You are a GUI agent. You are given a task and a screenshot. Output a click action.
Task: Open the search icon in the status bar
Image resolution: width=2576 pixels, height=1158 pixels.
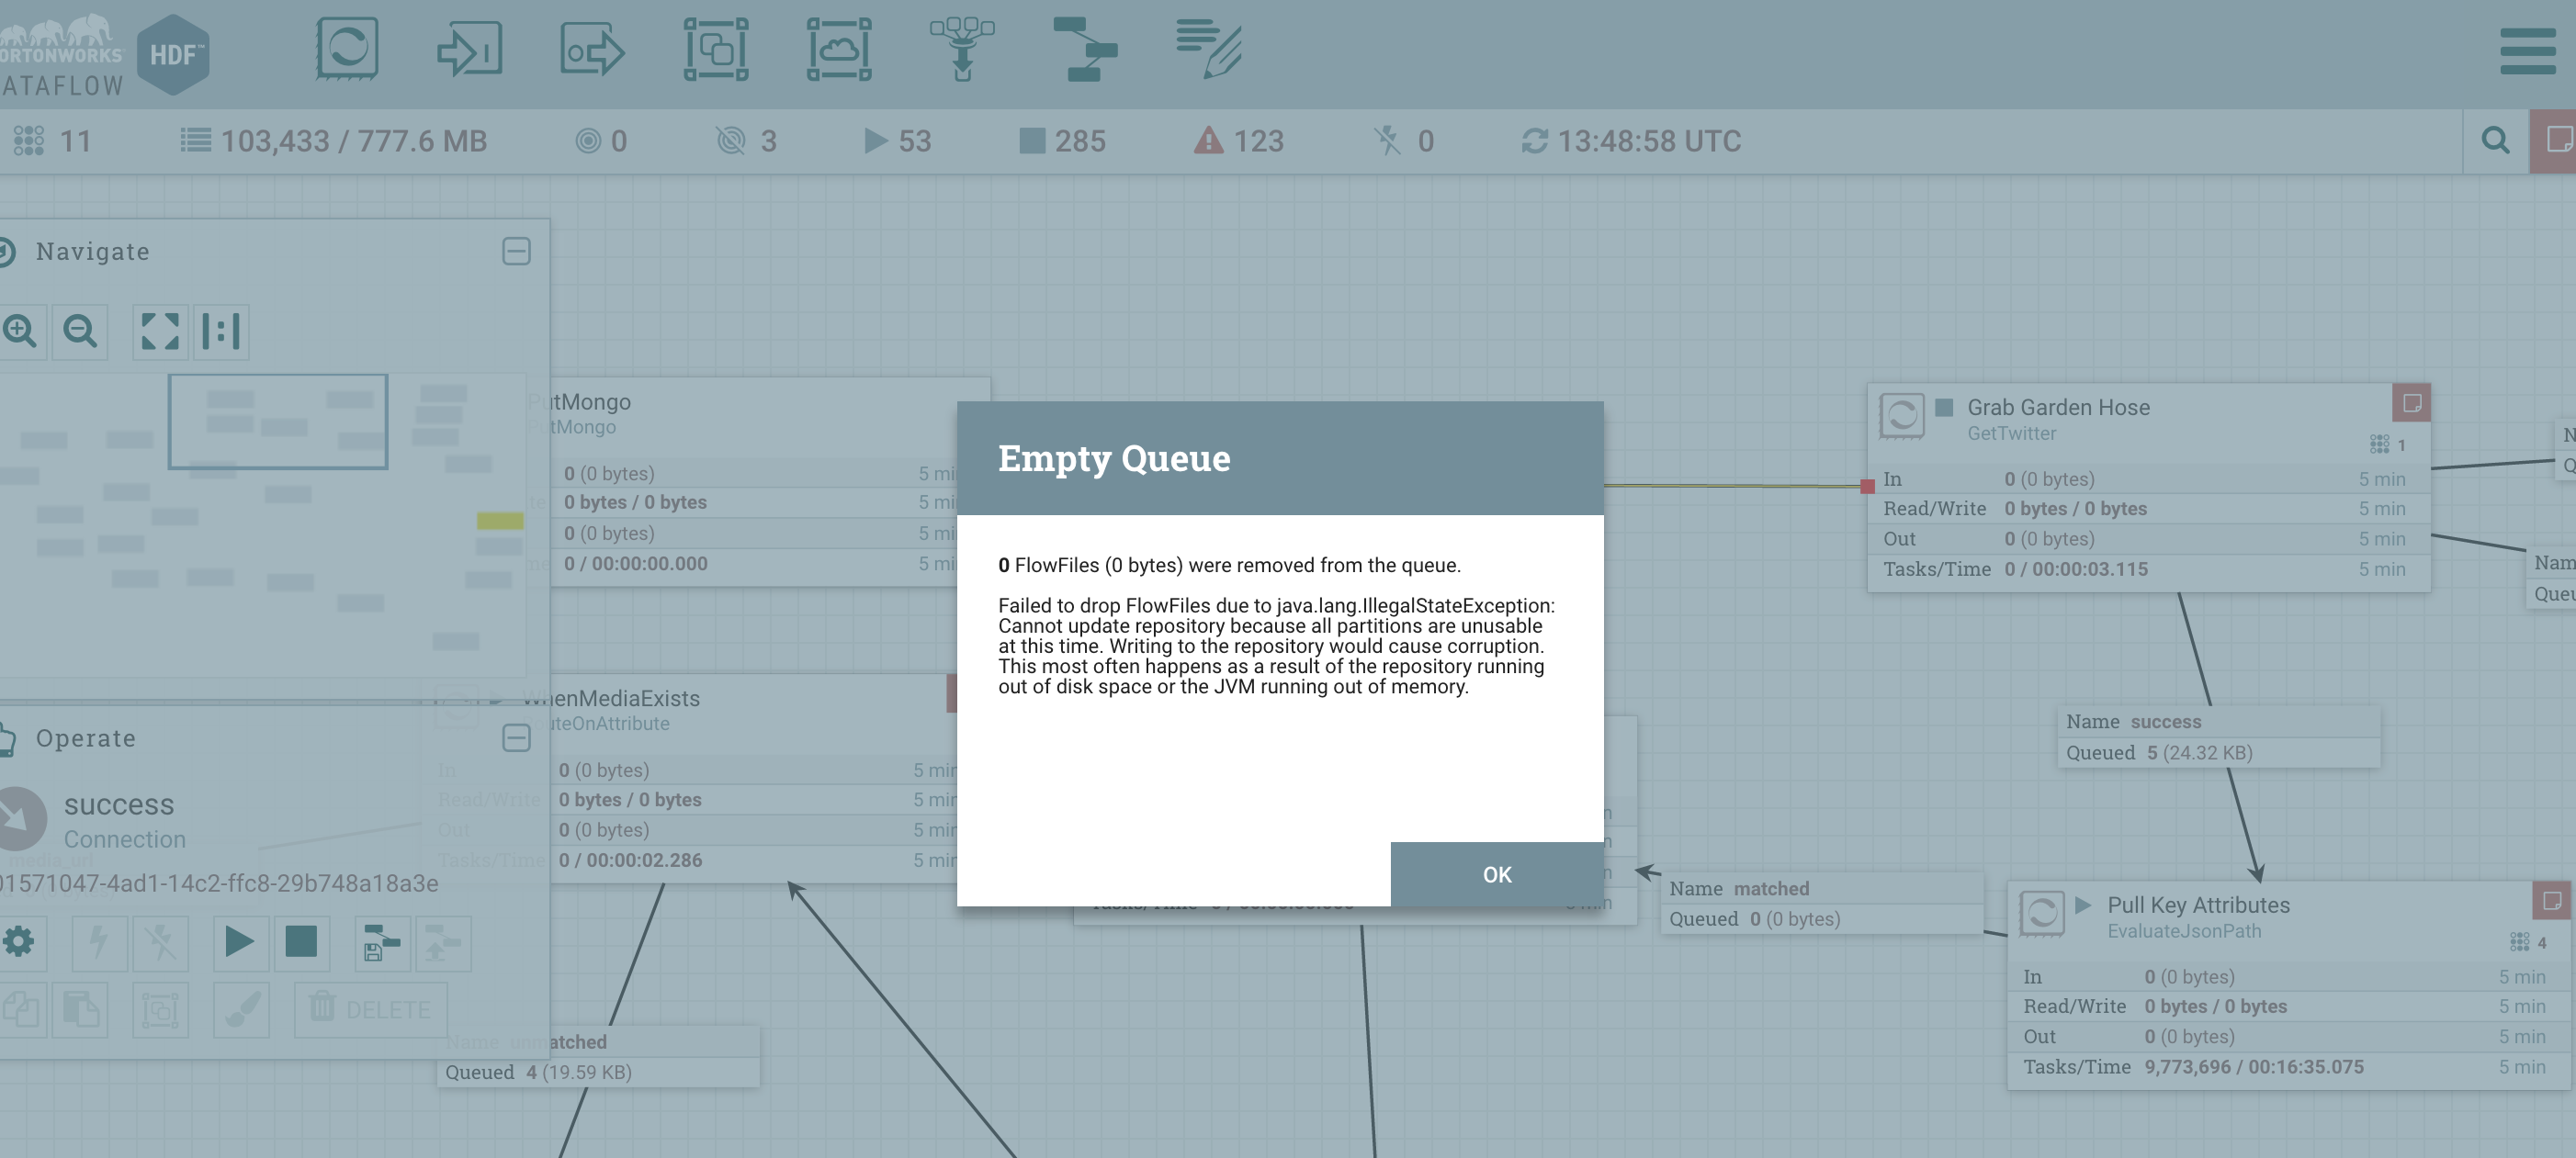(x=2496, y=141)
